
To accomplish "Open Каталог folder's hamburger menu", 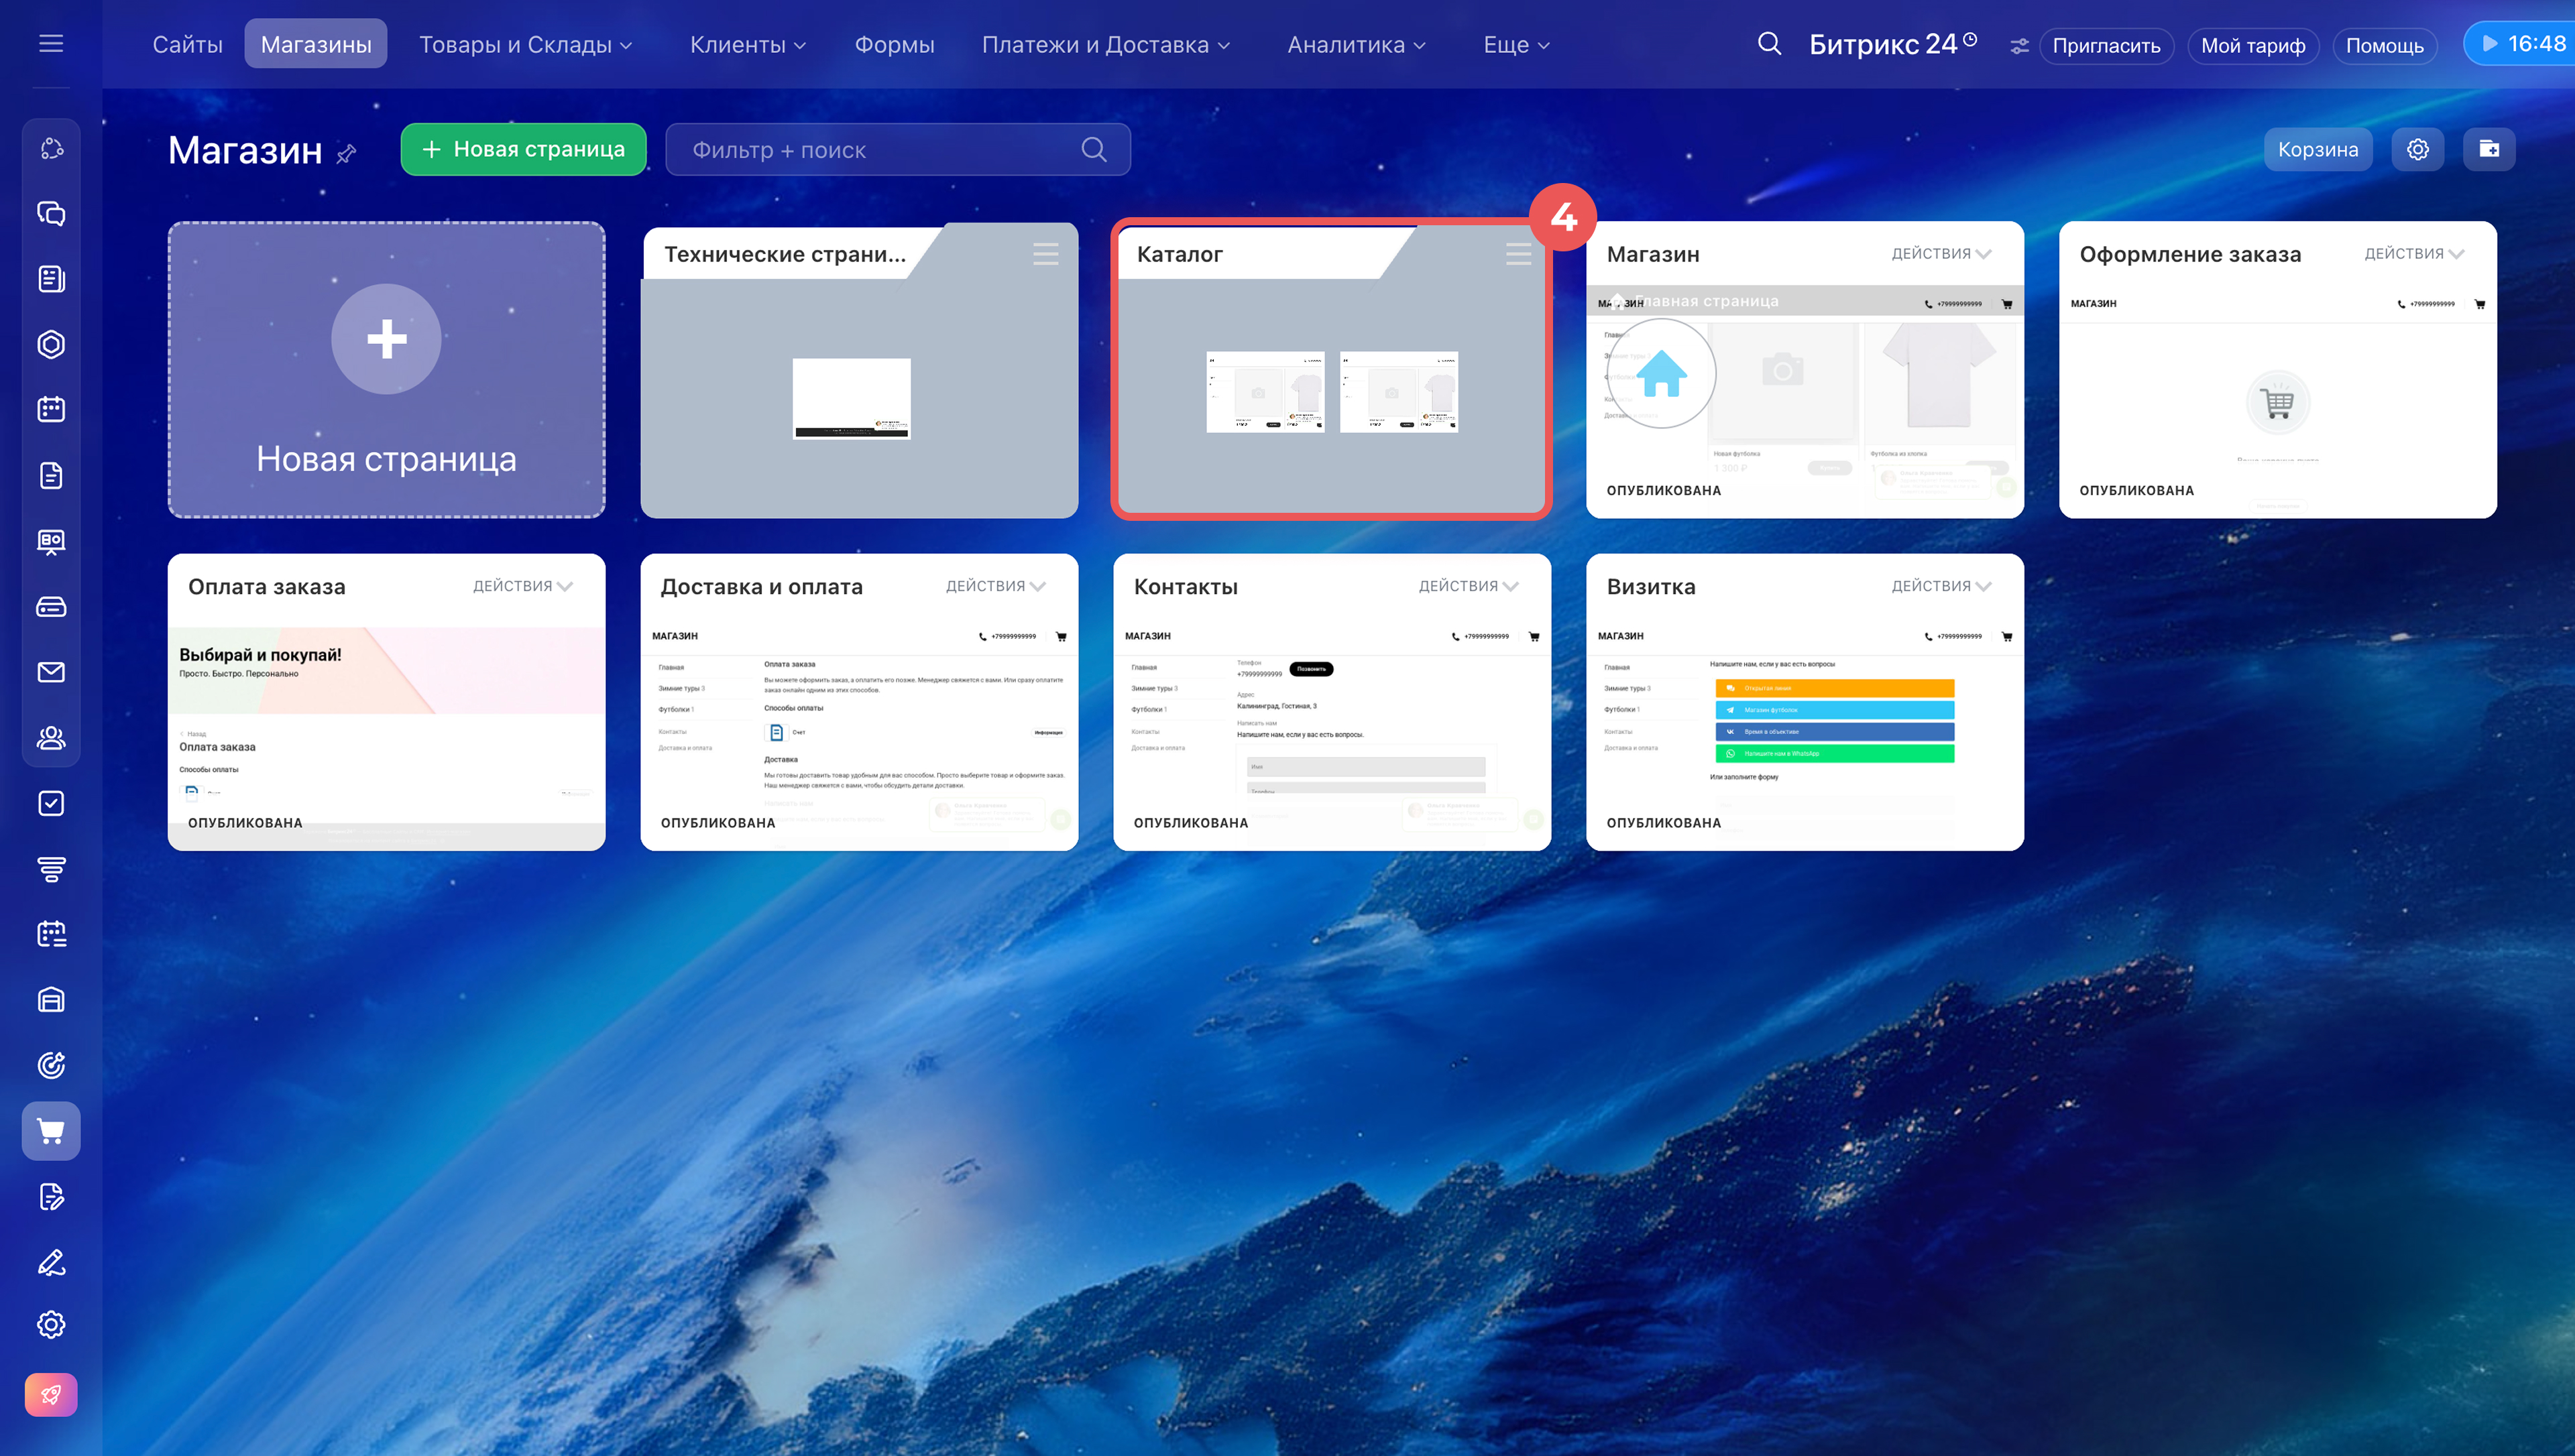I will coord(1517,254).
